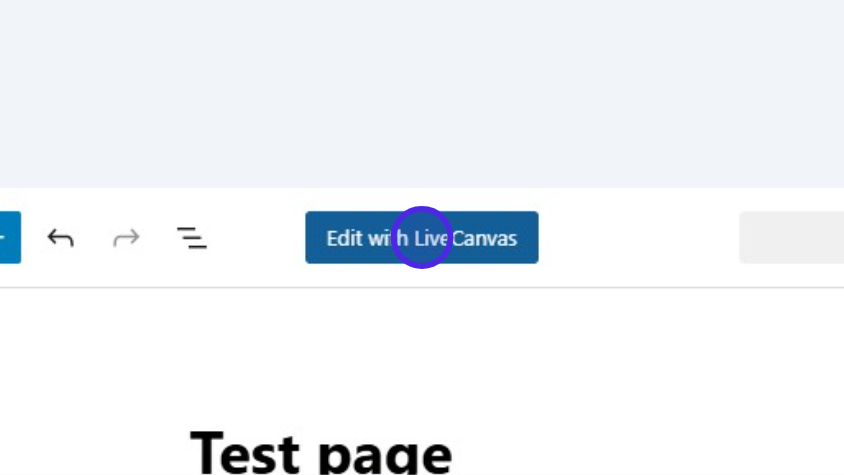Select the page heading text Test page
The width and height of the screenshot is (844, 475).
[x=321, y=452]
